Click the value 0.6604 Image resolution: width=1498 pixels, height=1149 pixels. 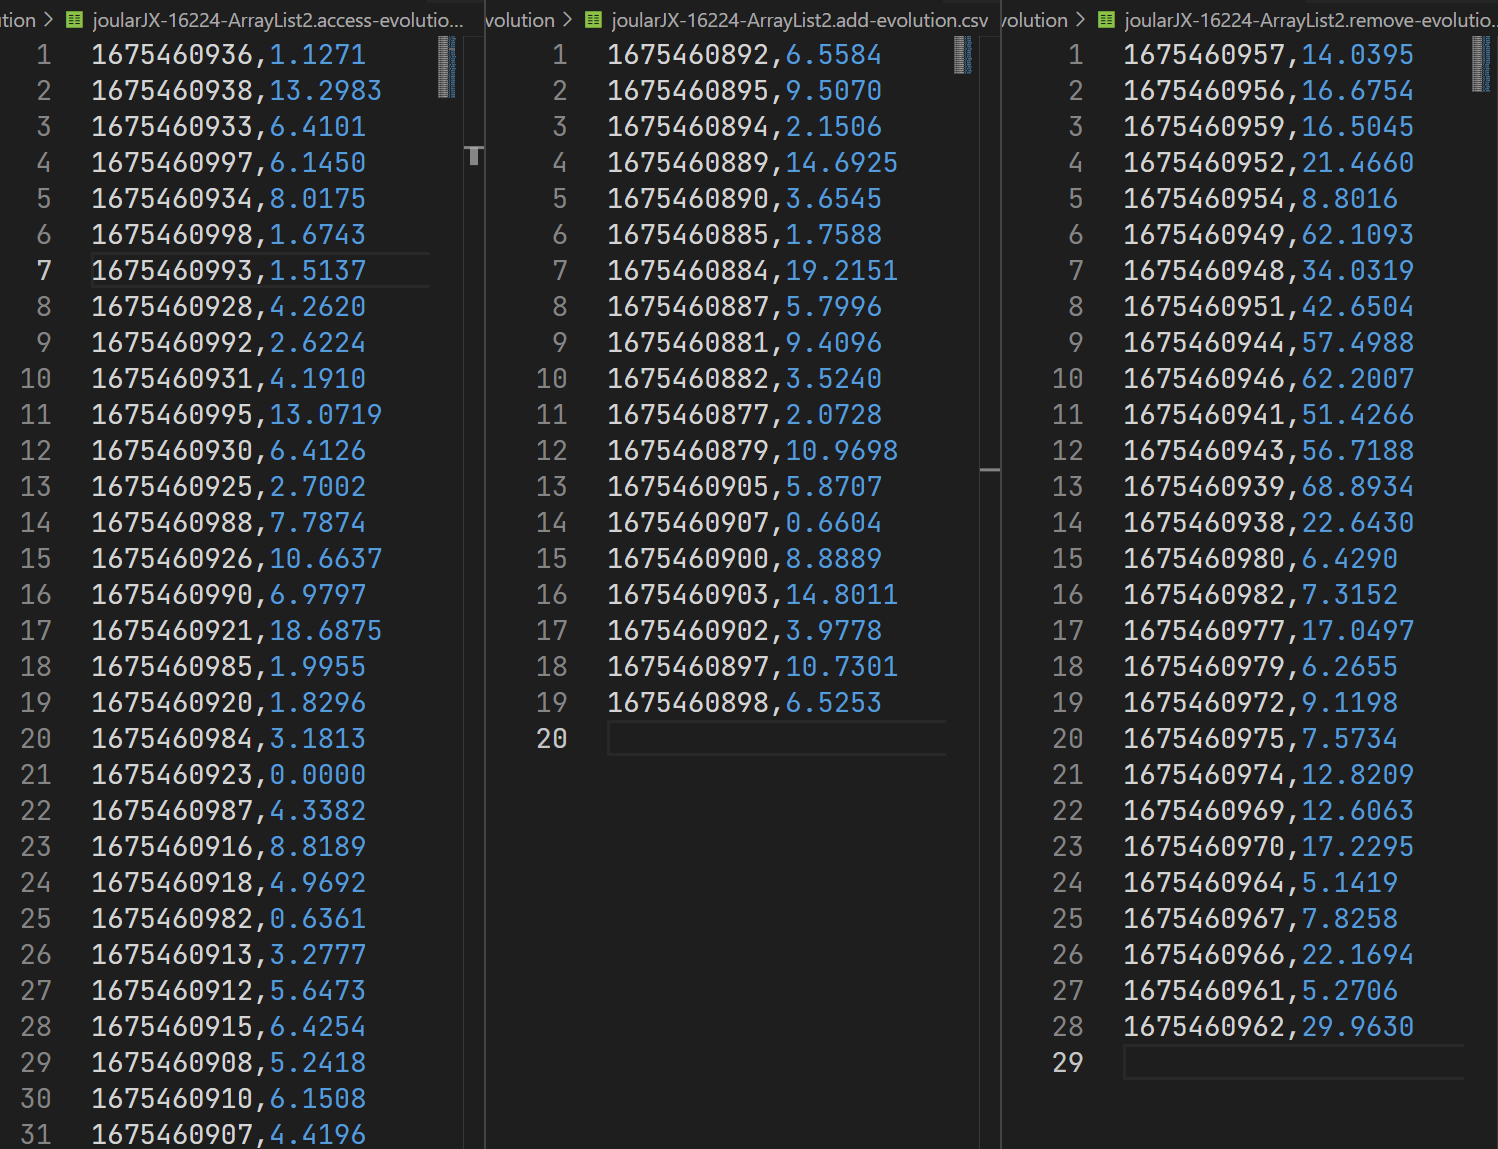tap(834, 523)
